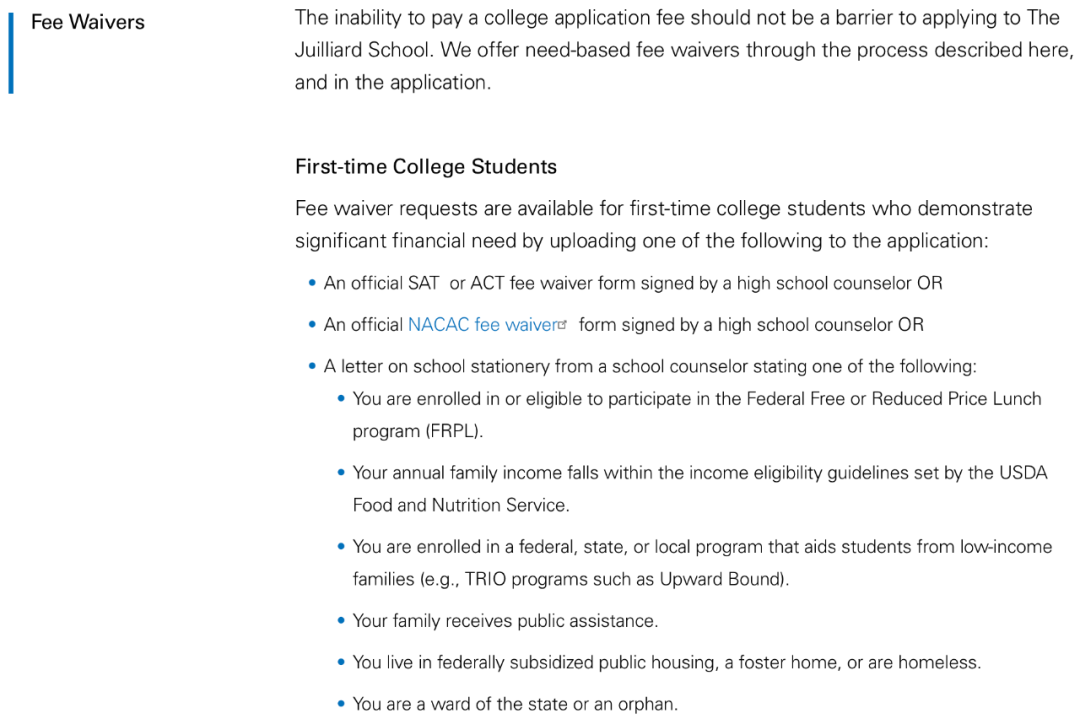The width and height of the screenshot is (1080, 719).
Task: Click the external link icon after NACAC fee waiver
Action: [x=563, y=324]
